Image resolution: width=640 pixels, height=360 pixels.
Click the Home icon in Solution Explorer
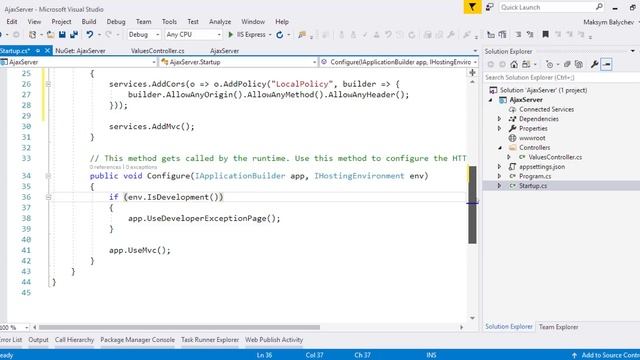pyautogui.click(x=514, y=64)
